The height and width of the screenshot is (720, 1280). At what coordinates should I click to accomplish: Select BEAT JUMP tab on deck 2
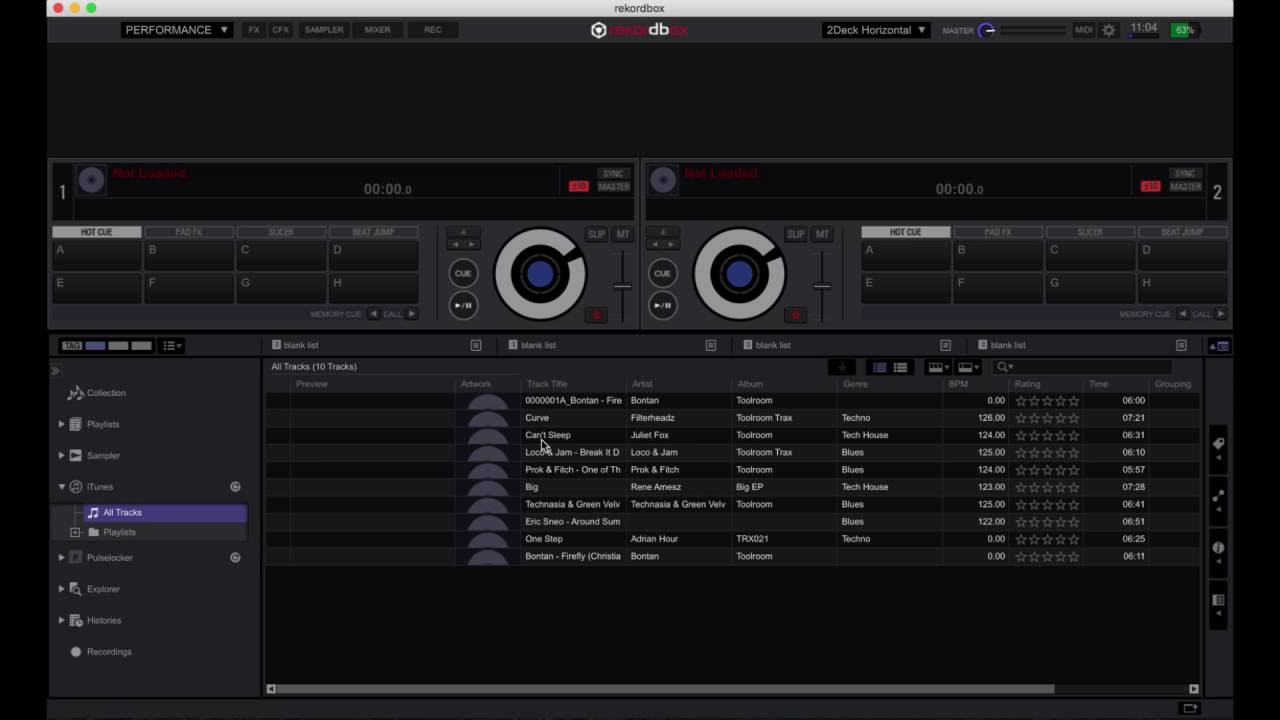tap(1182, 232)
